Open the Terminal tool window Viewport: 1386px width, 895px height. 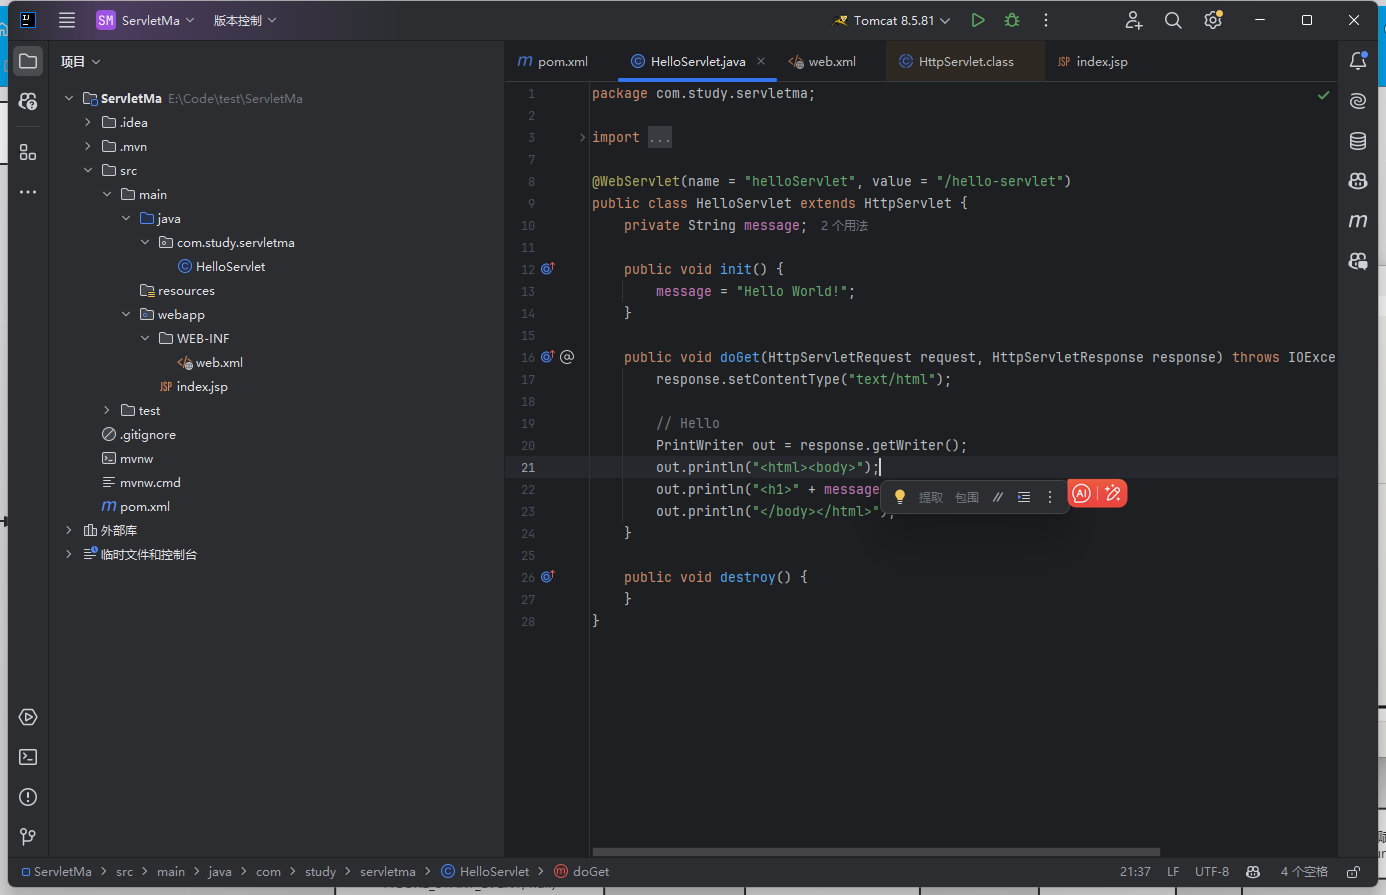(28, 757)
